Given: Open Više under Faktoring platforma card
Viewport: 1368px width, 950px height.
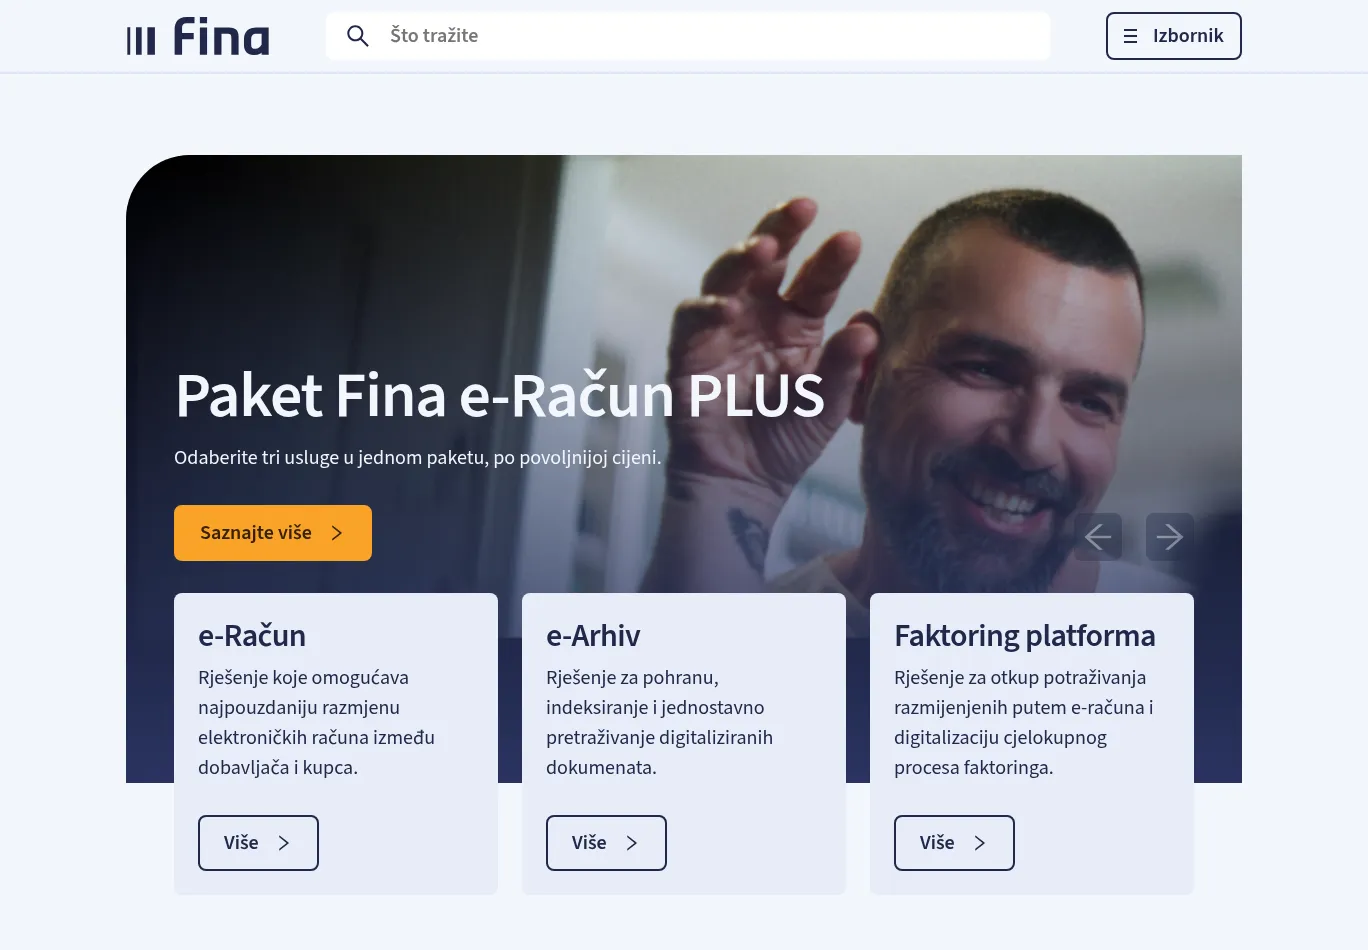Looking at the screenshot, I should (954, 843).
